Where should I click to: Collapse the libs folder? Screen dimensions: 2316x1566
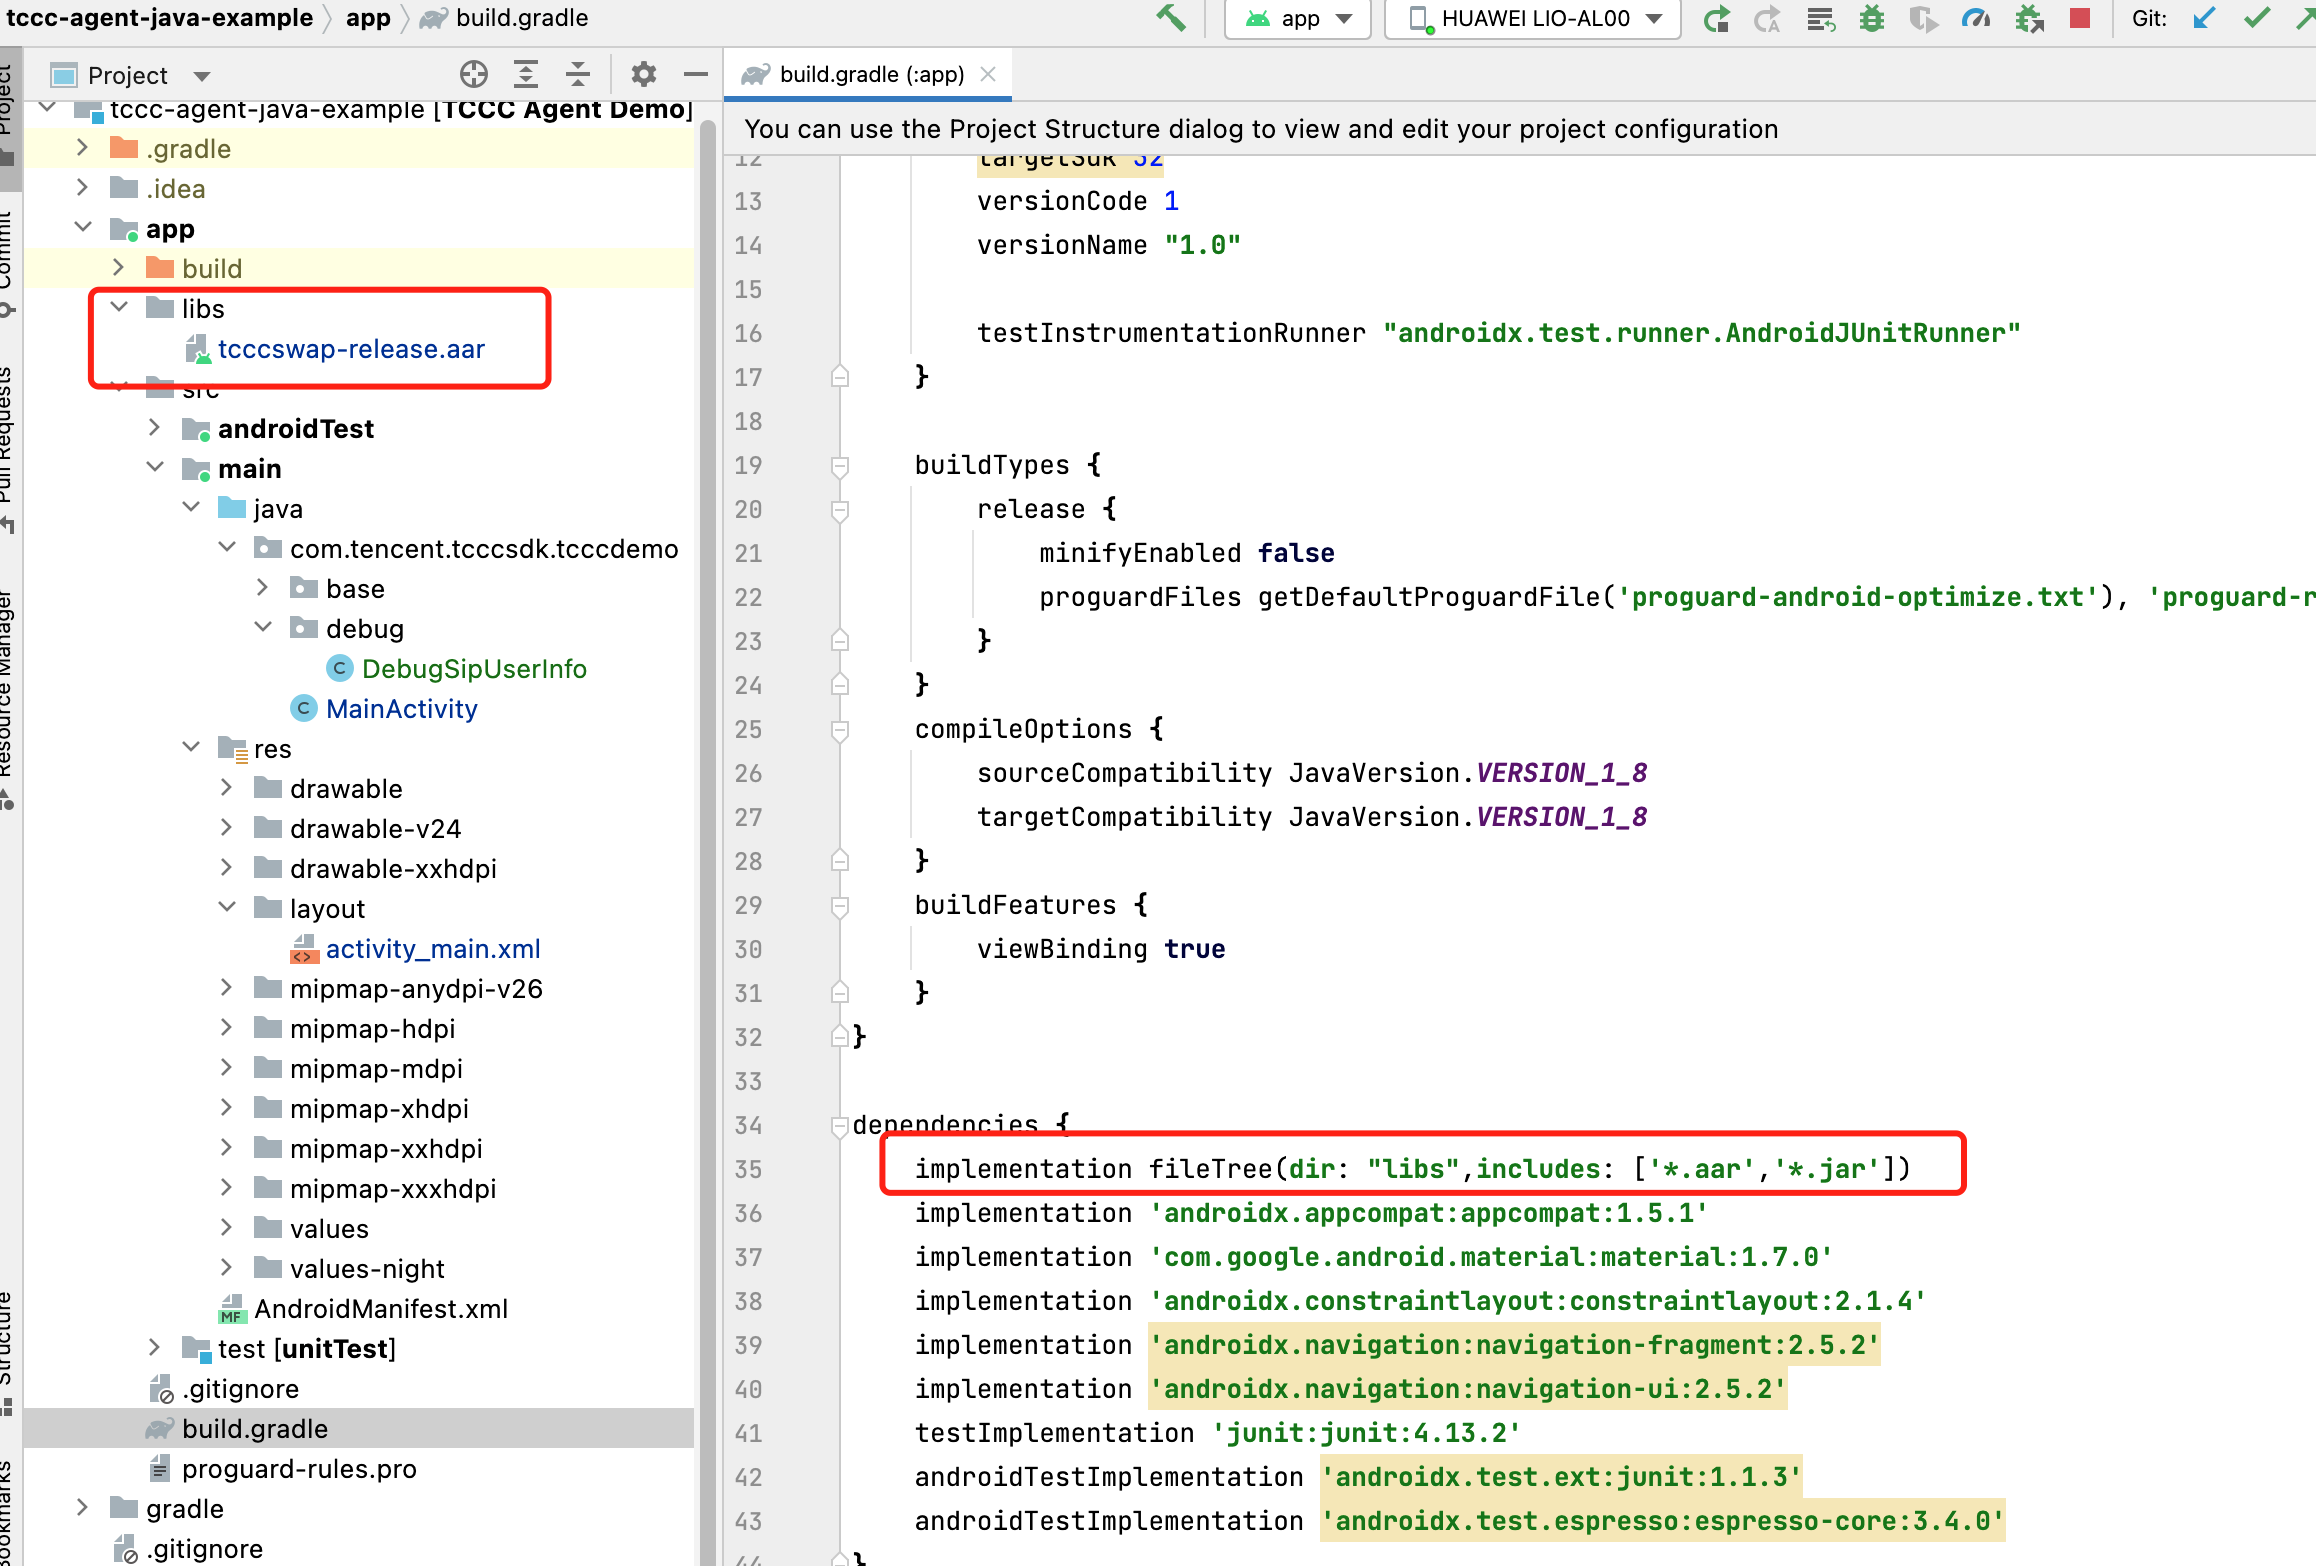[119, 308]
